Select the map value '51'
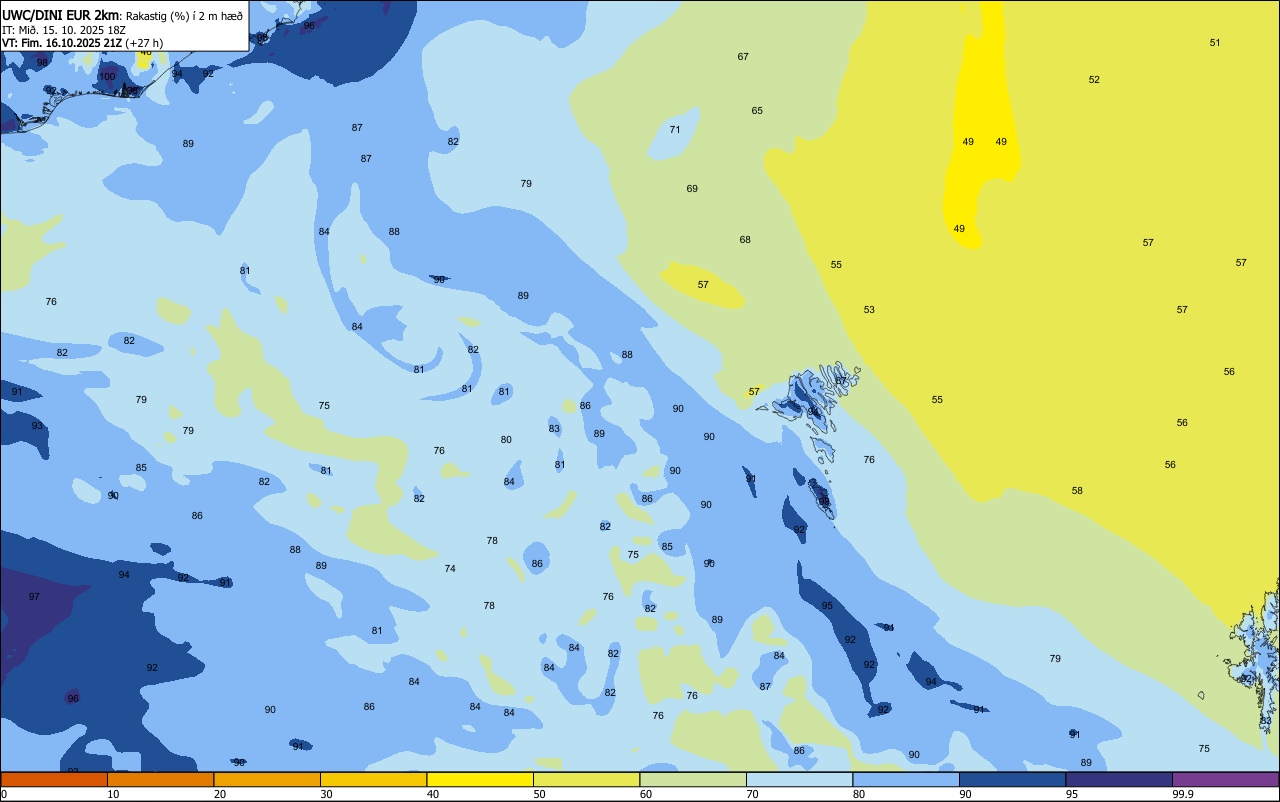 pyautogui.click(x=1215, y=43)
